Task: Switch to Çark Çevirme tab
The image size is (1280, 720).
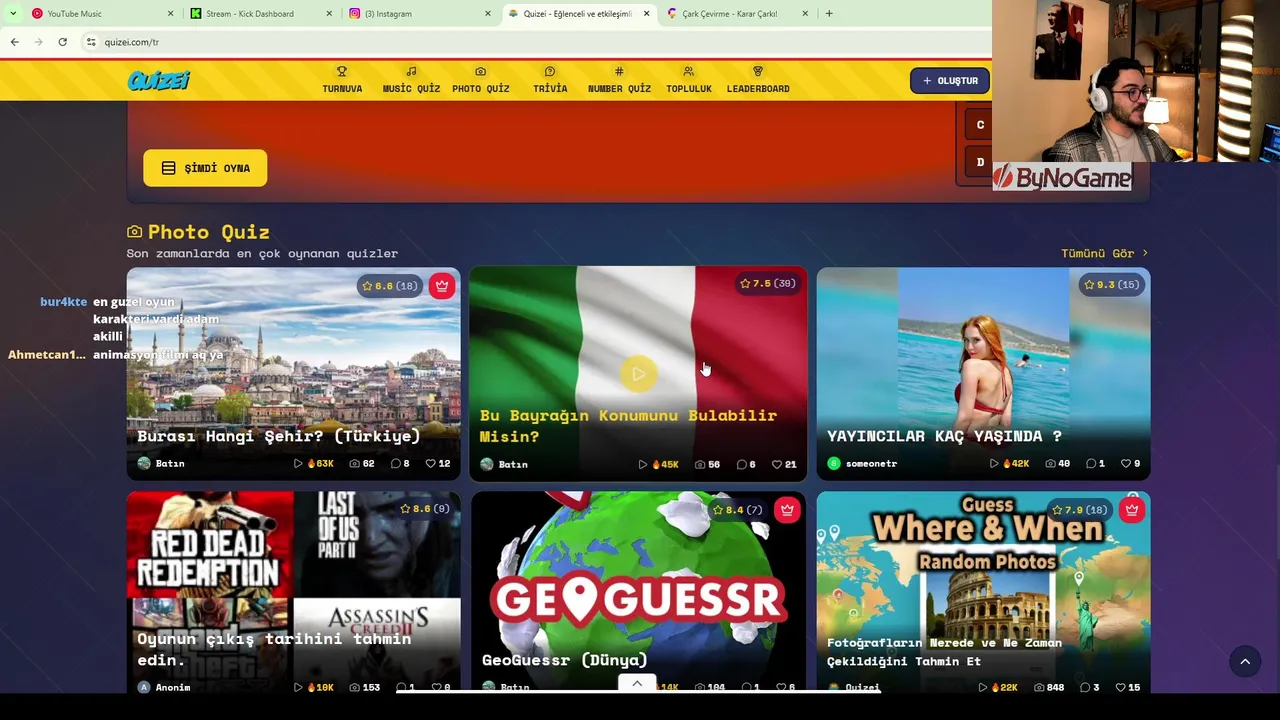Action: [735, 14]
